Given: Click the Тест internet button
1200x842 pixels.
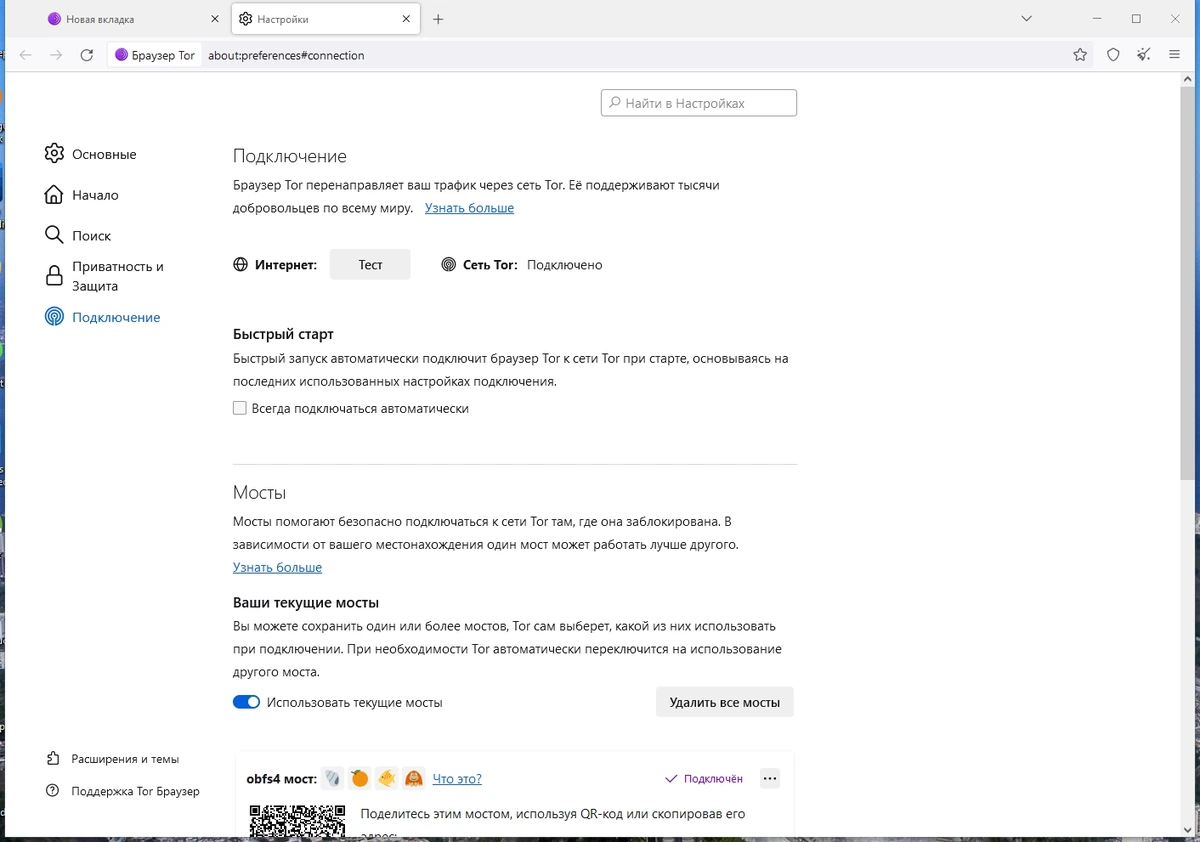Looking at the screenshot, I should 370,265.
